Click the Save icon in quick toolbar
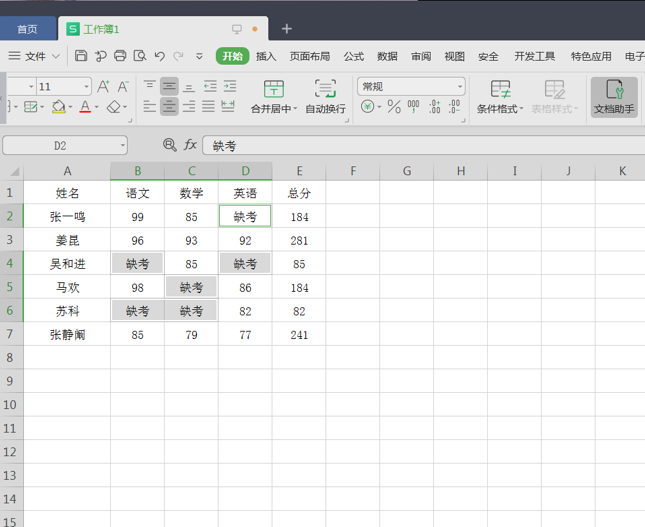The image size is (645, 527). 81,56
